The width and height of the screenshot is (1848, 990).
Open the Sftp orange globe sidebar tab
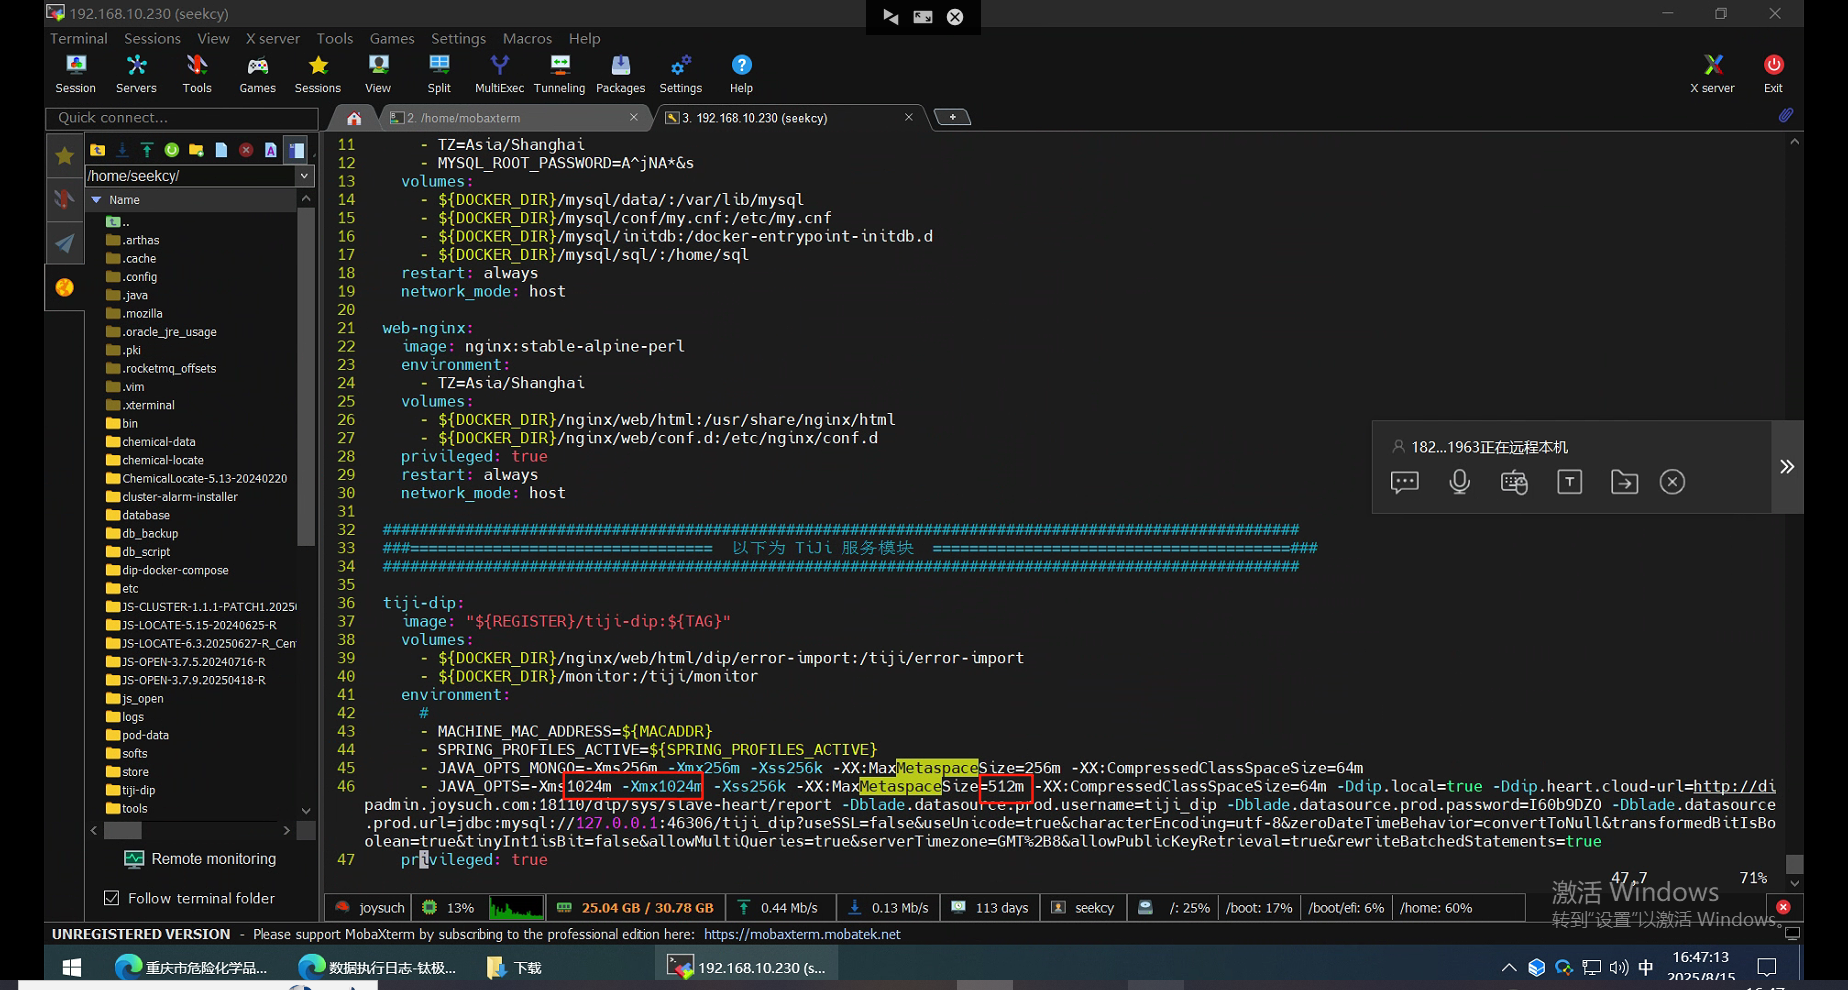point(65,287)
